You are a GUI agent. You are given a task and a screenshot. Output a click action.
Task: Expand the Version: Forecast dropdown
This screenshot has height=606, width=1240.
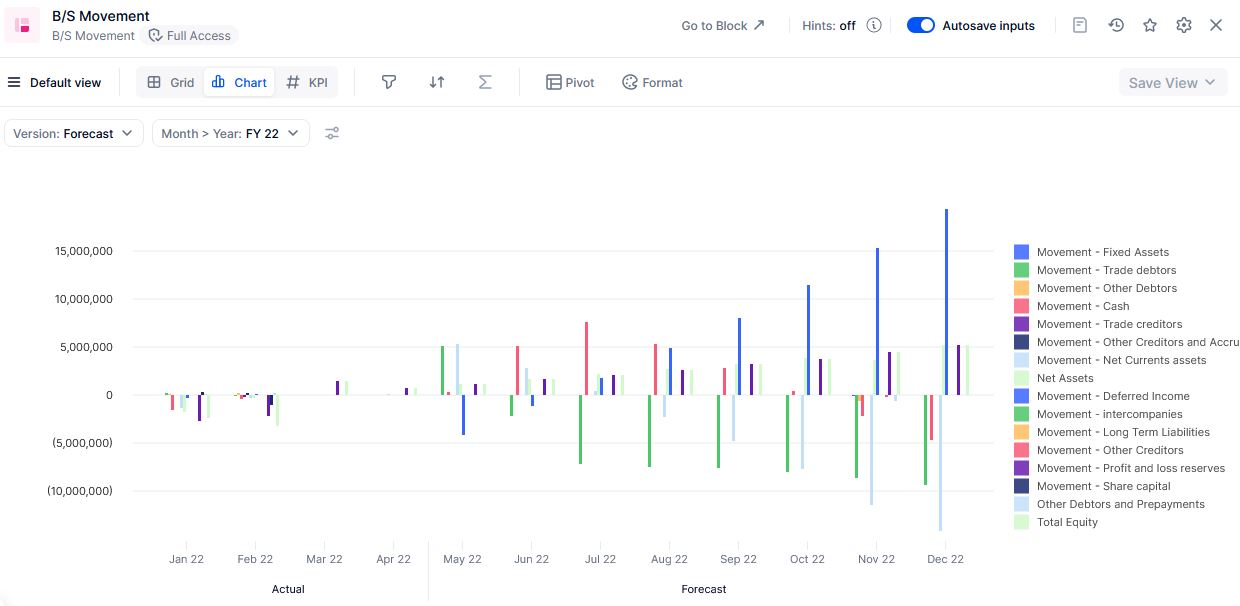[x=74, y=133]
